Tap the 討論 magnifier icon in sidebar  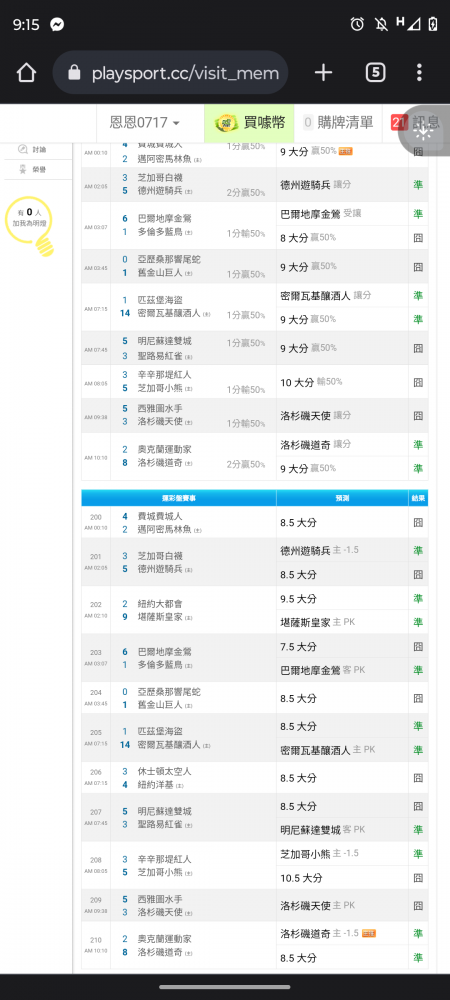coord(23,149)
